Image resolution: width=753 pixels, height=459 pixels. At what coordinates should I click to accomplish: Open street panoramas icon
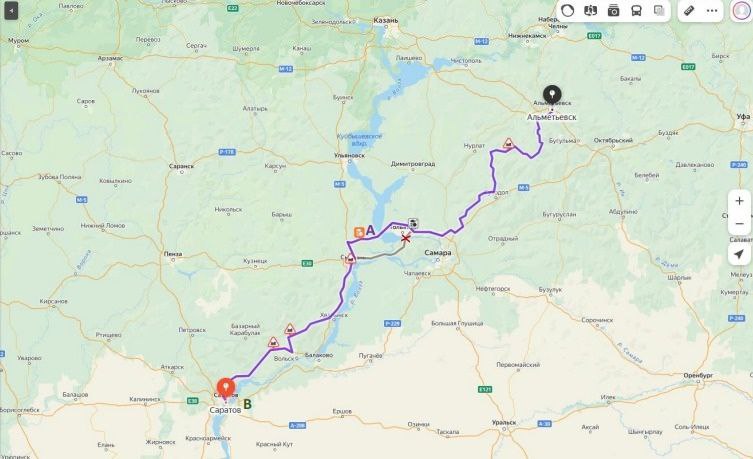(590, 11)
